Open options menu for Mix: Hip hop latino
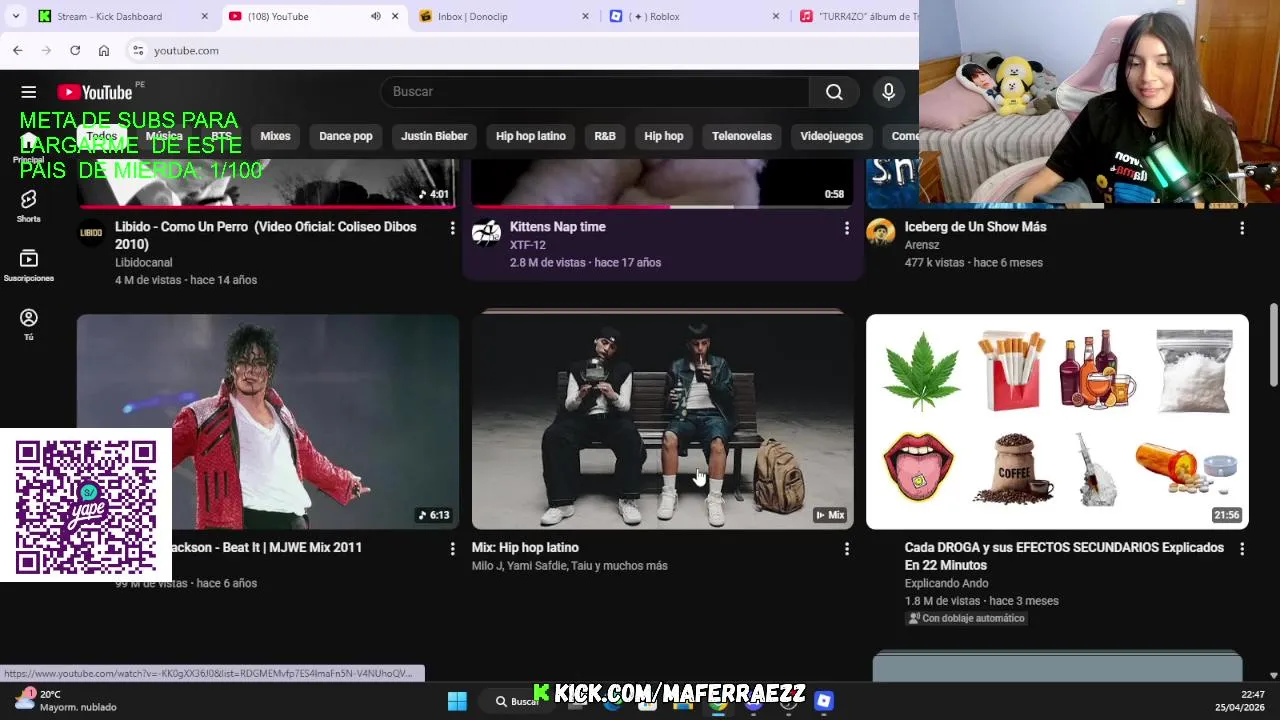Screen dimensions: 1280x720 [846, 549]
